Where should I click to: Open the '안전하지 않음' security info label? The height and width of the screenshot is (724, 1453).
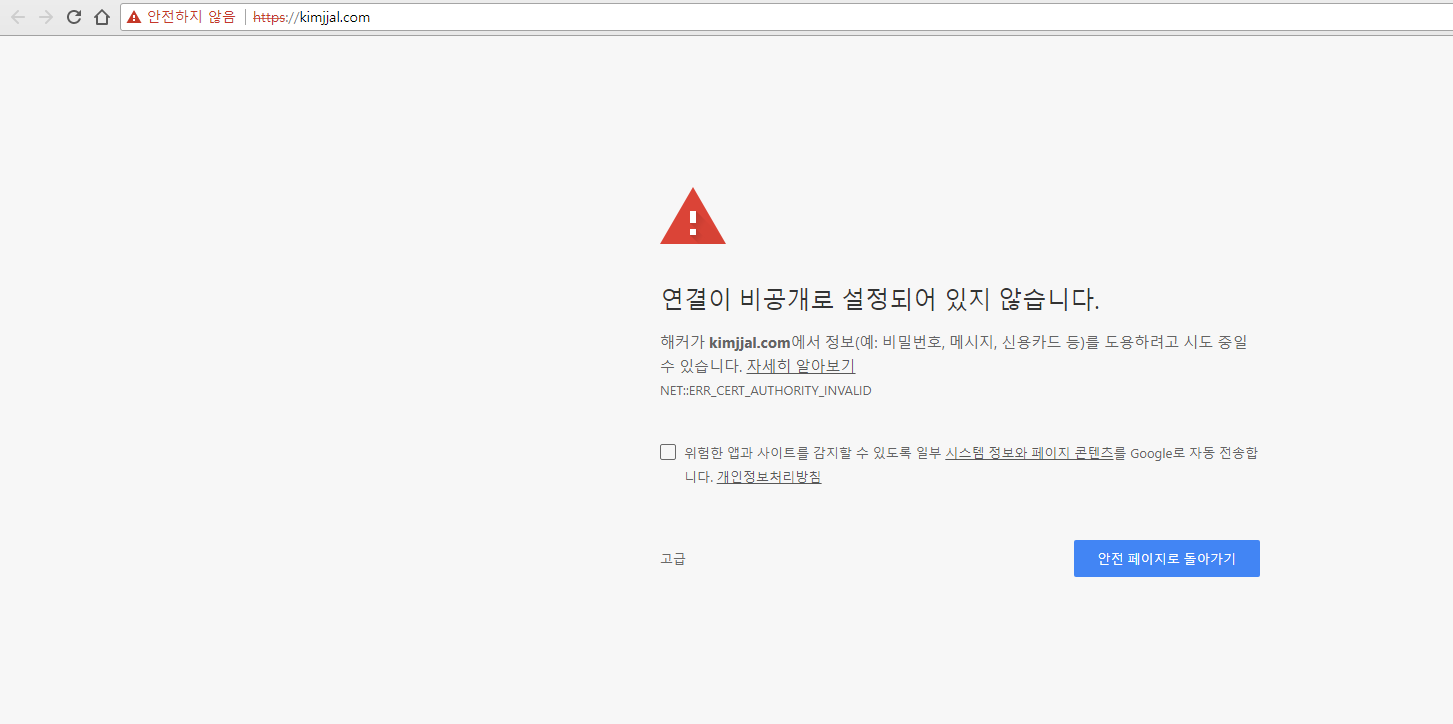point(190,17)
